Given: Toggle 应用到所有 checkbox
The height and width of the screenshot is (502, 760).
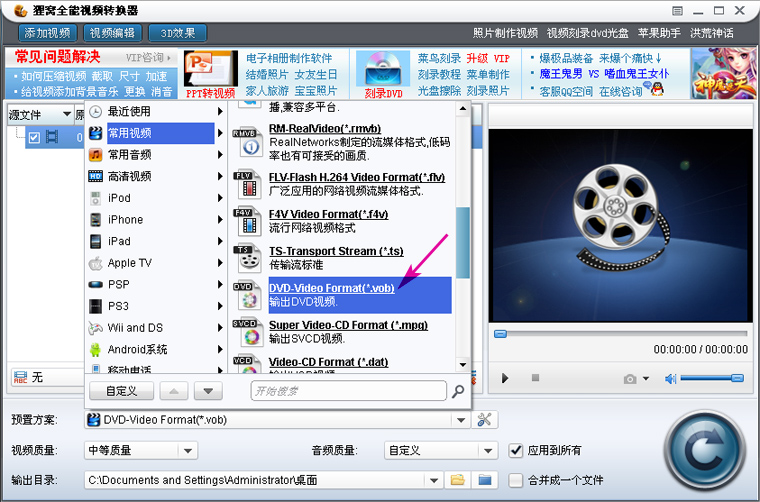Looking at the screenshot, I should pos(516,450).
